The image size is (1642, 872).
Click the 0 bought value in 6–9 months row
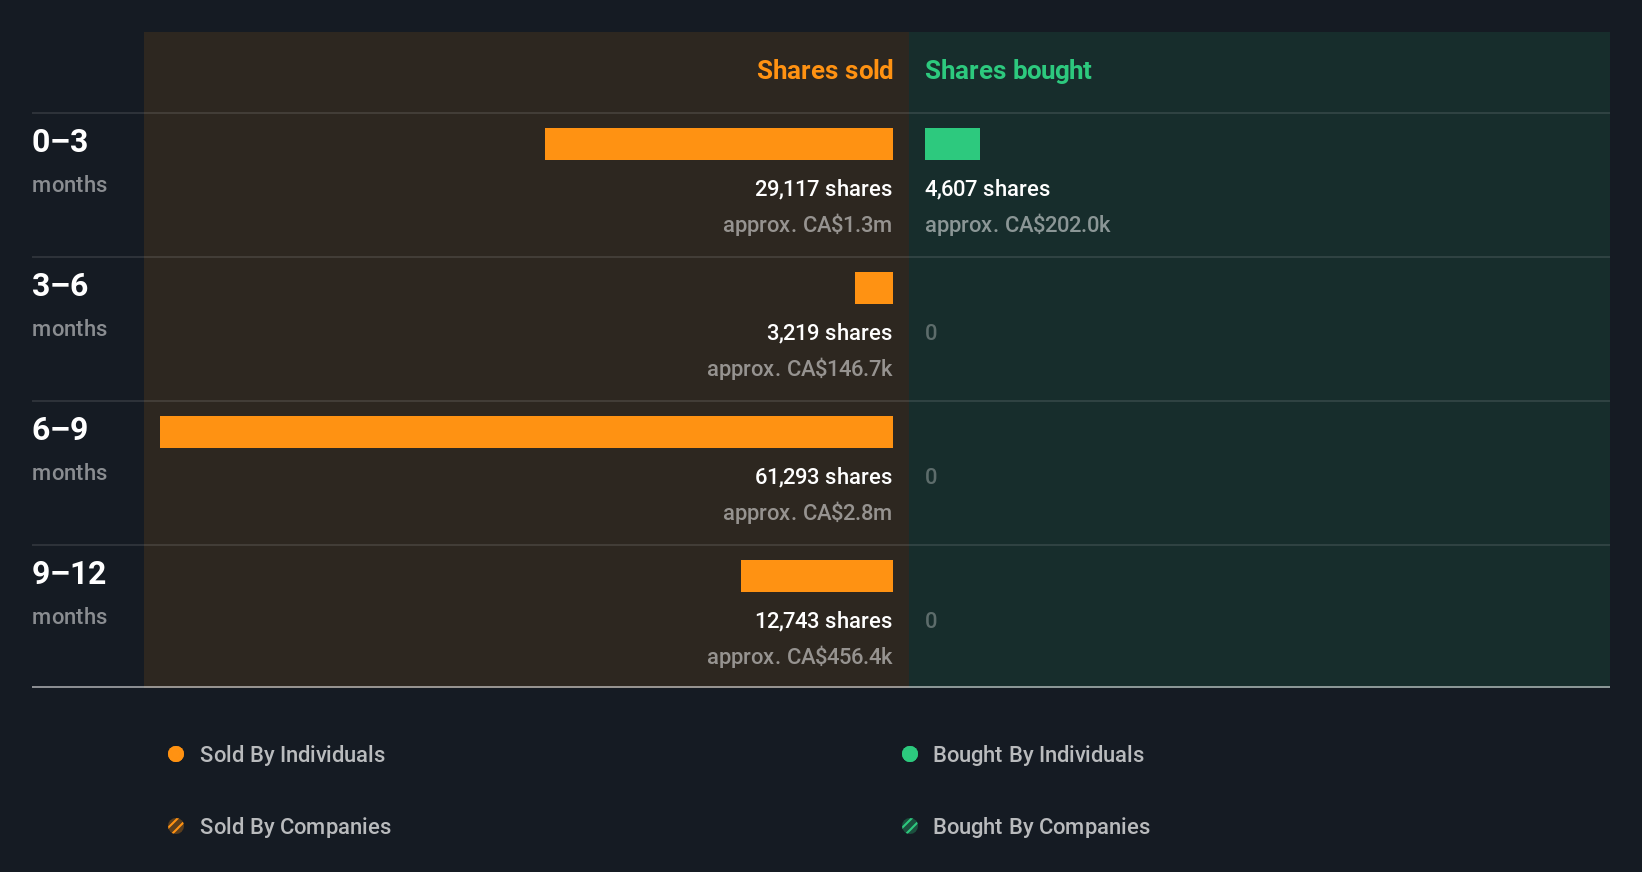(x=931, y=476)
